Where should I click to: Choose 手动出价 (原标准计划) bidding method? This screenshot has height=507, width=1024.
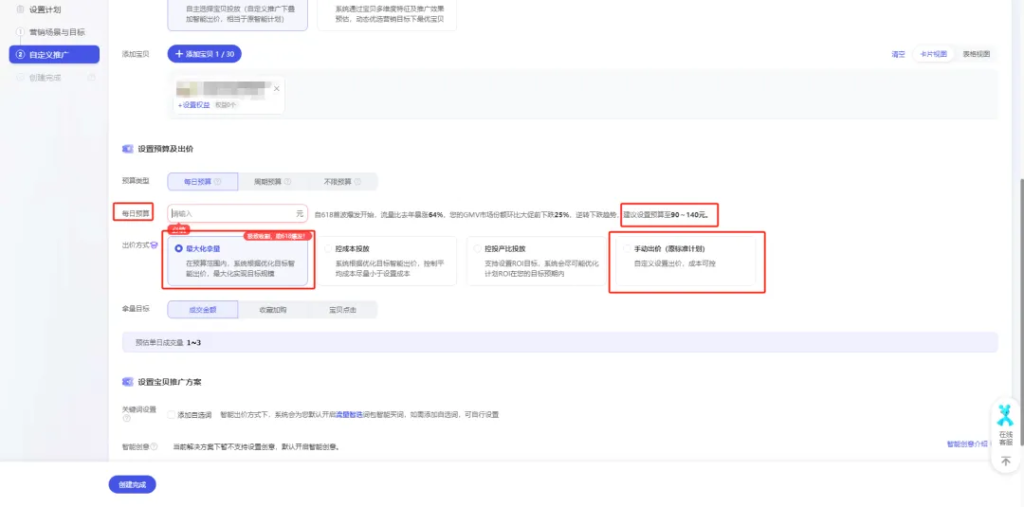[x=686, y=261]
